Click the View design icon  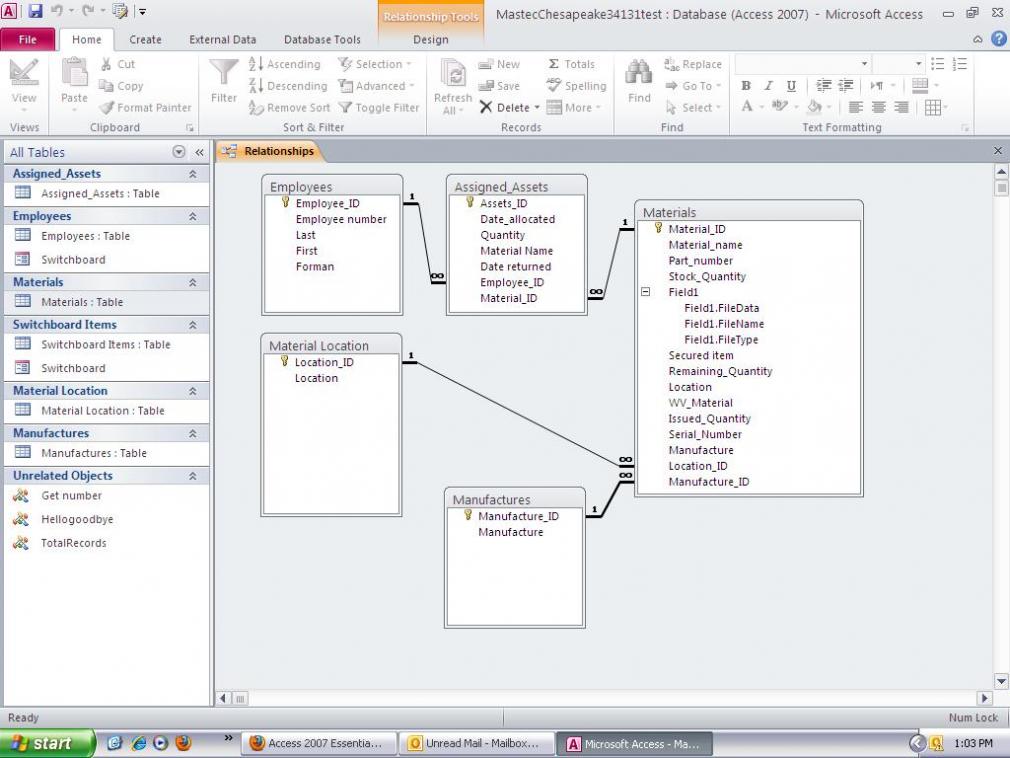click(24, 73)
